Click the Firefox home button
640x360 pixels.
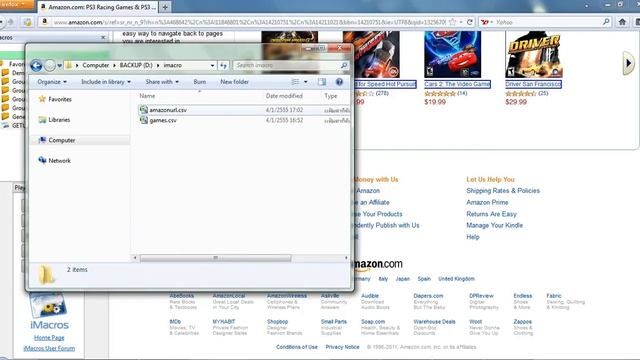622,22
